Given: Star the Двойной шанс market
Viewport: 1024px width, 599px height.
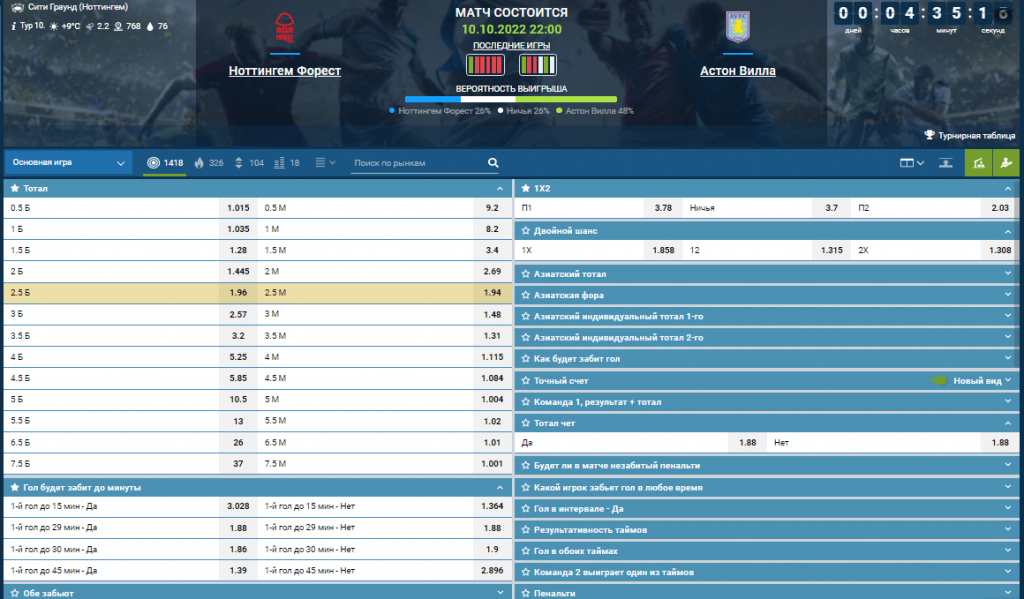Looking at the screenshot, I should [x=525, y=231].
